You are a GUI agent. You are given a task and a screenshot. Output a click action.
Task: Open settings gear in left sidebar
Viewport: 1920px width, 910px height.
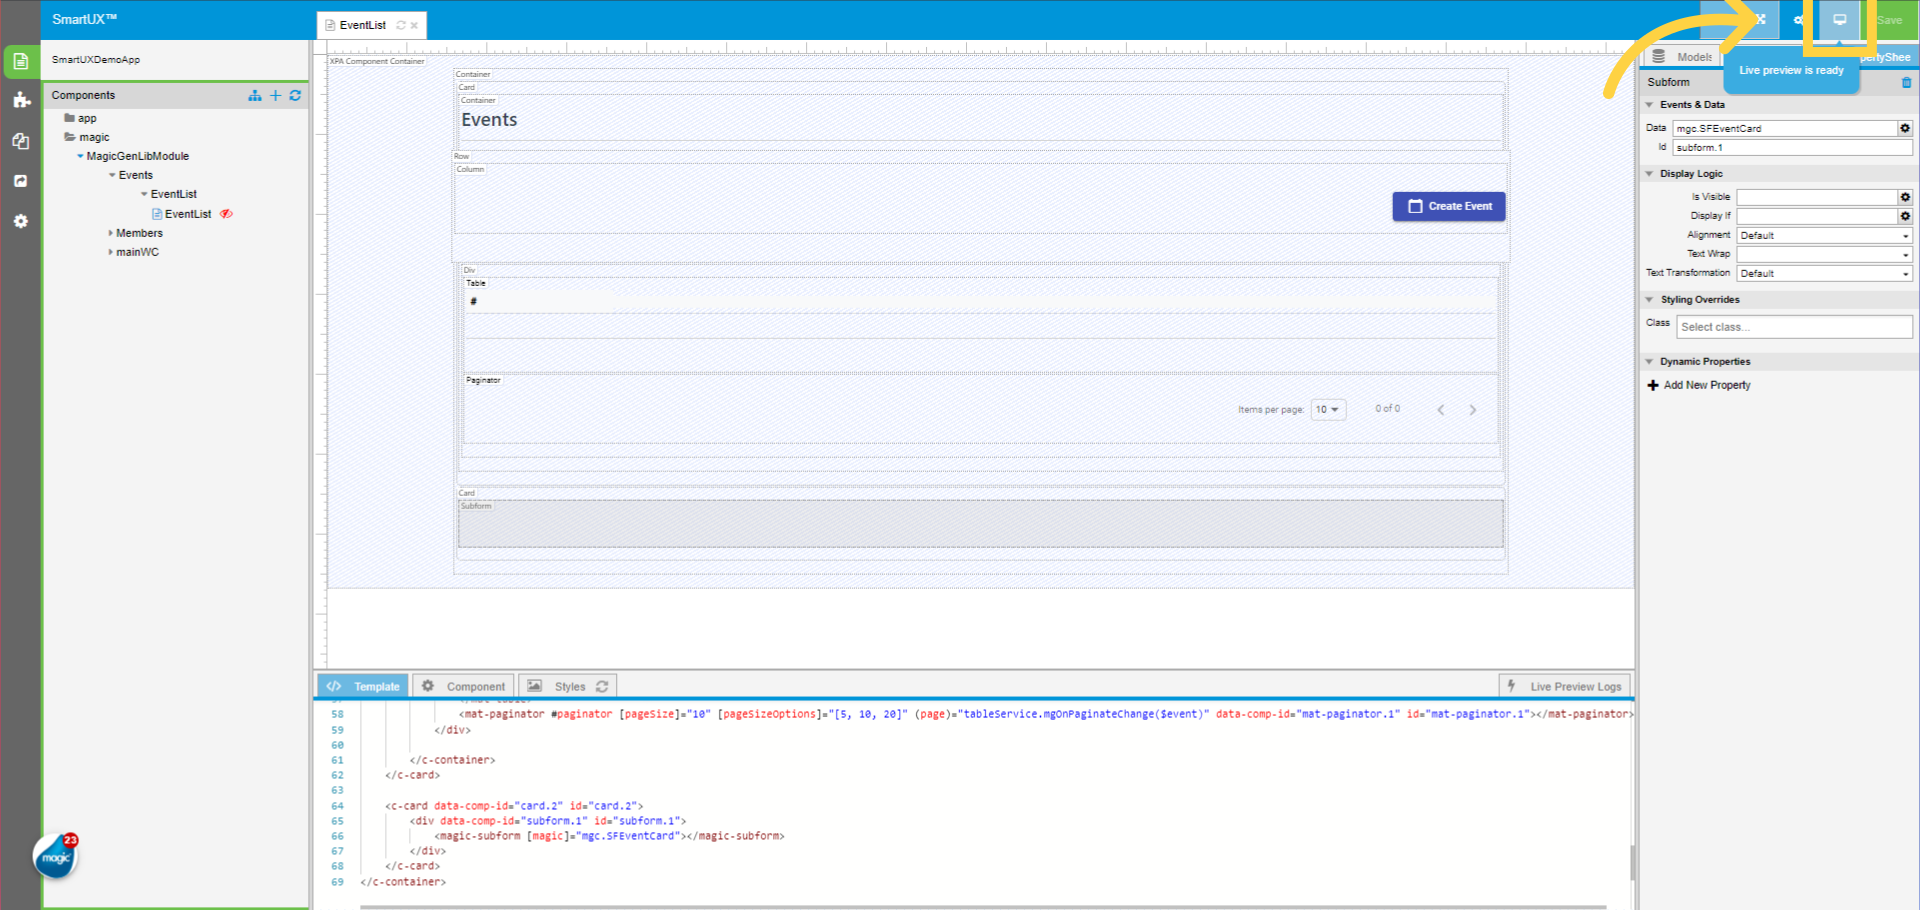[x=21, y=221]
